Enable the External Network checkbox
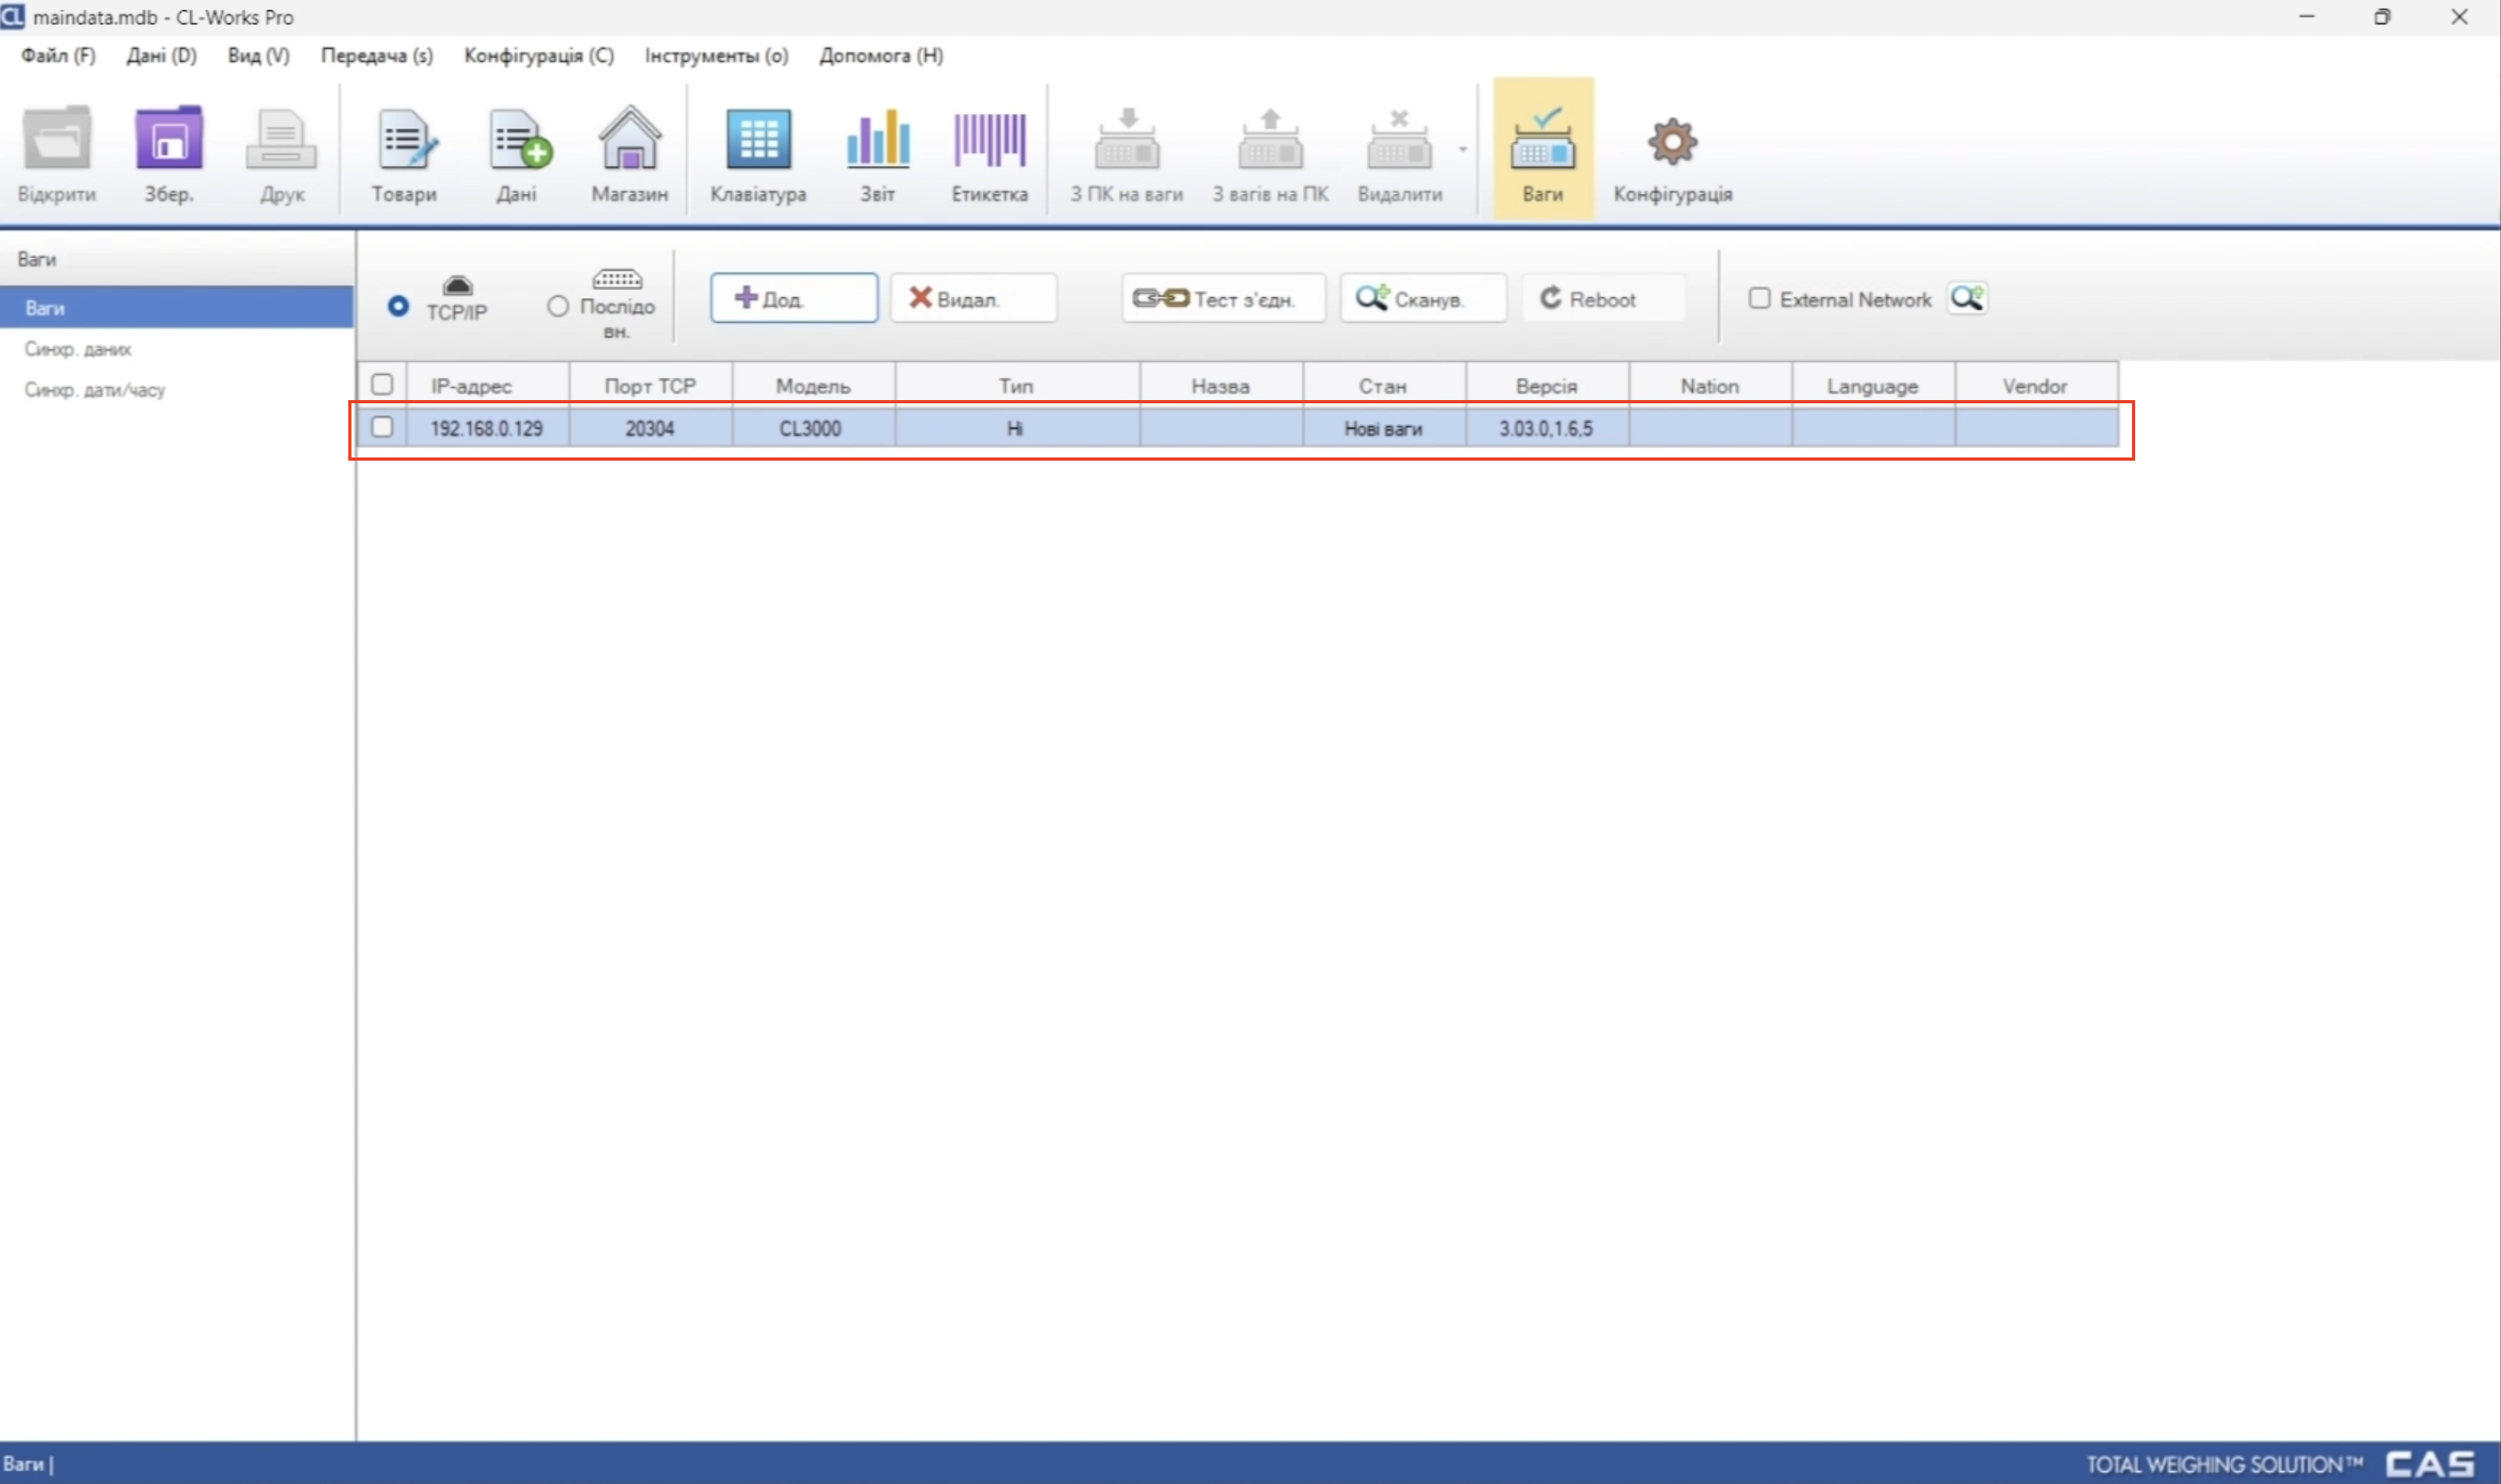This screenshot has height=1484, width=2501. [x=1759, y=299]
